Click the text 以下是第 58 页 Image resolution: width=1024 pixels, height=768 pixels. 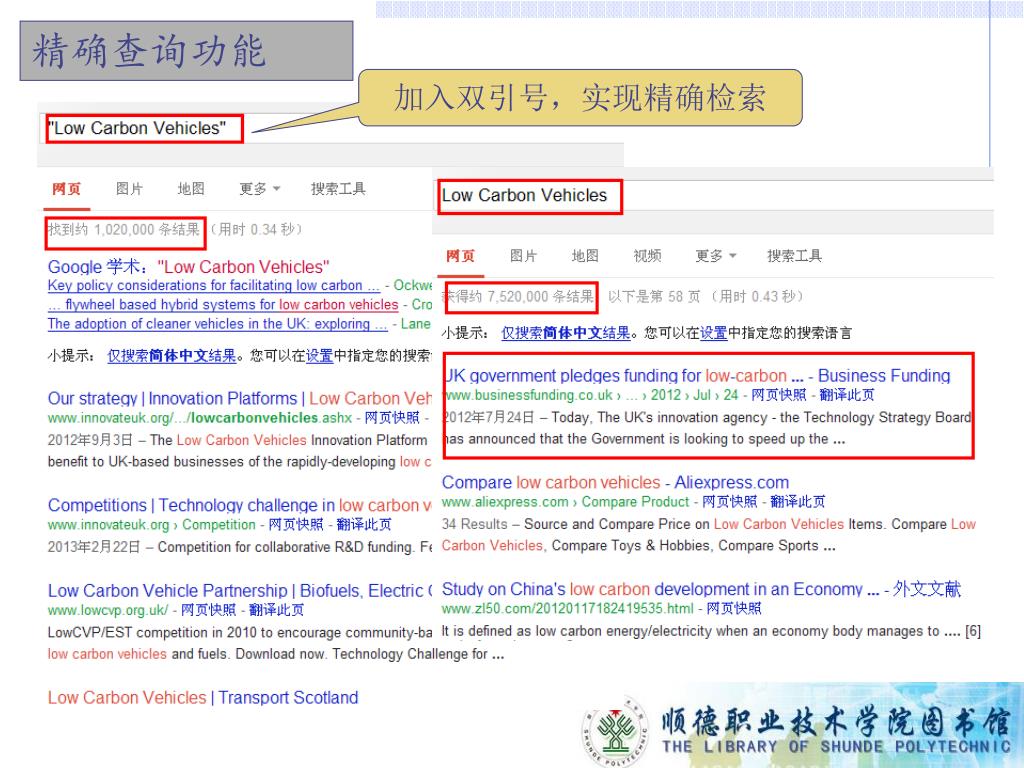click(x=654, y=297)
